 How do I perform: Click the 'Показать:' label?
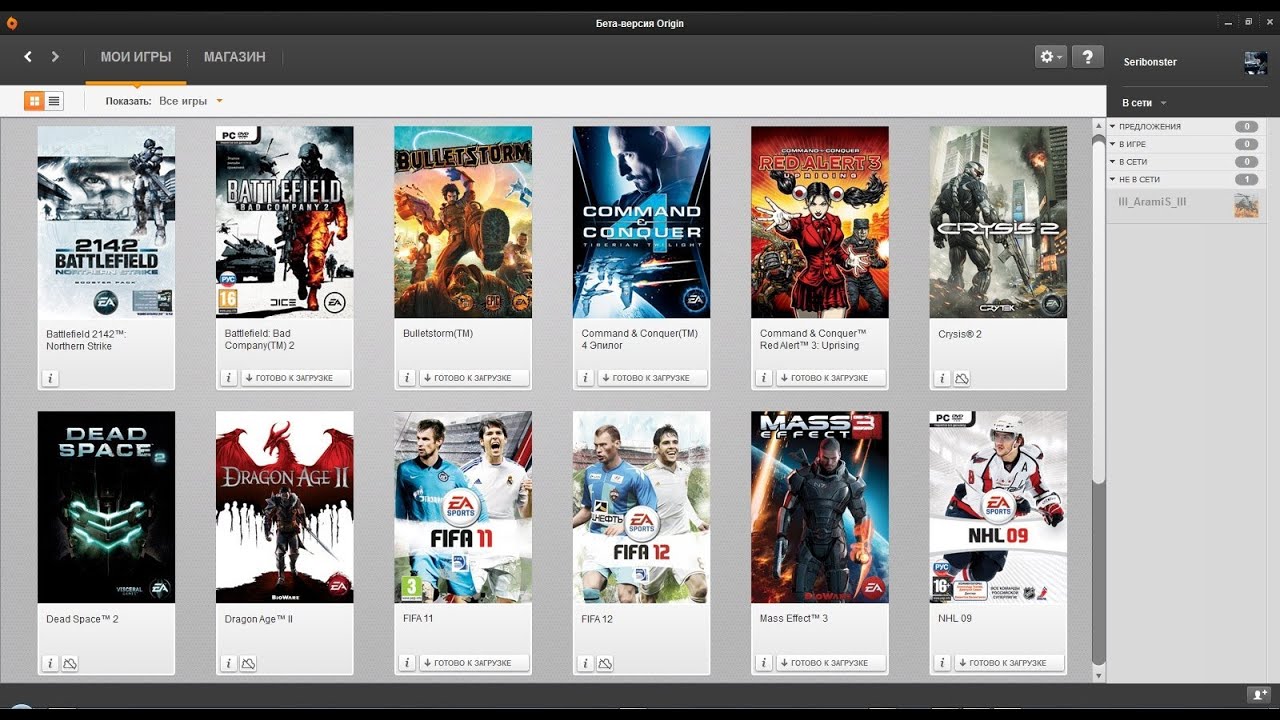tap(129, 101)
